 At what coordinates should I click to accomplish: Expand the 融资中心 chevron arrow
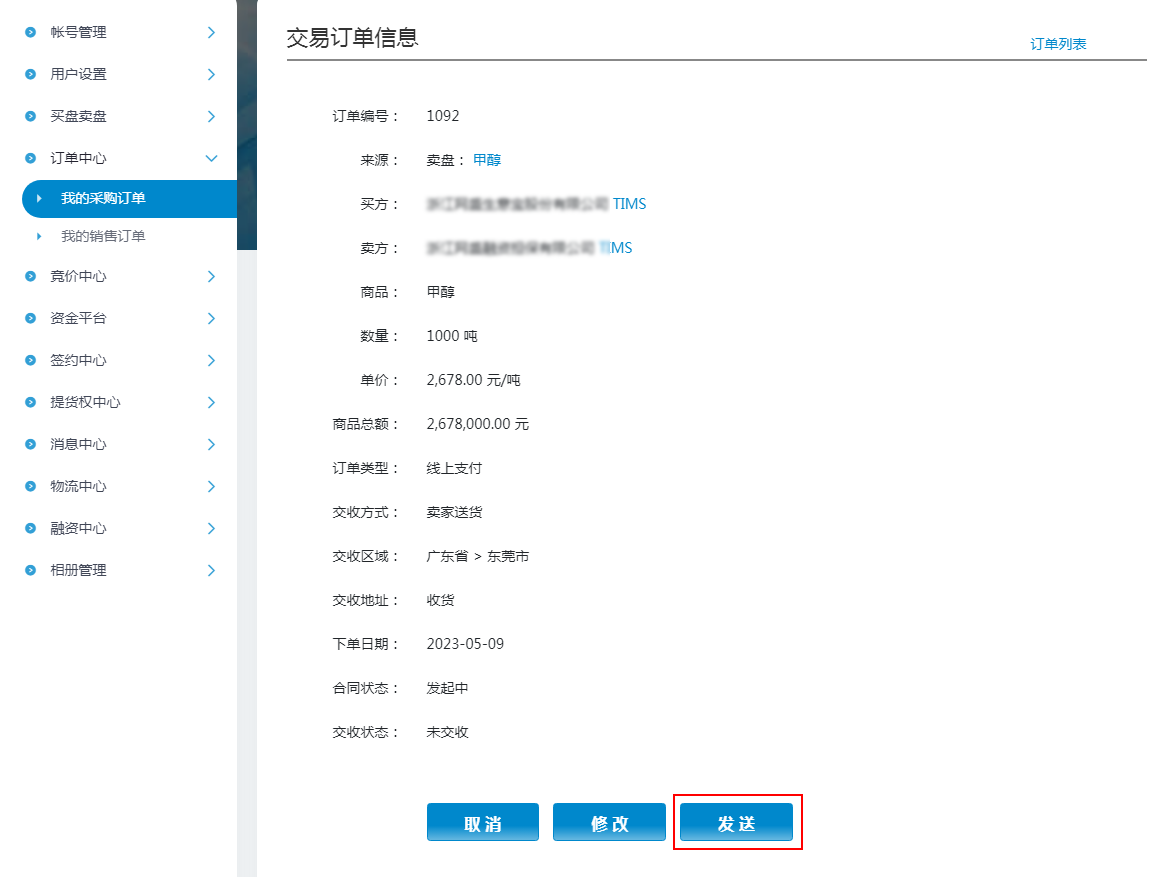[211, 528]
